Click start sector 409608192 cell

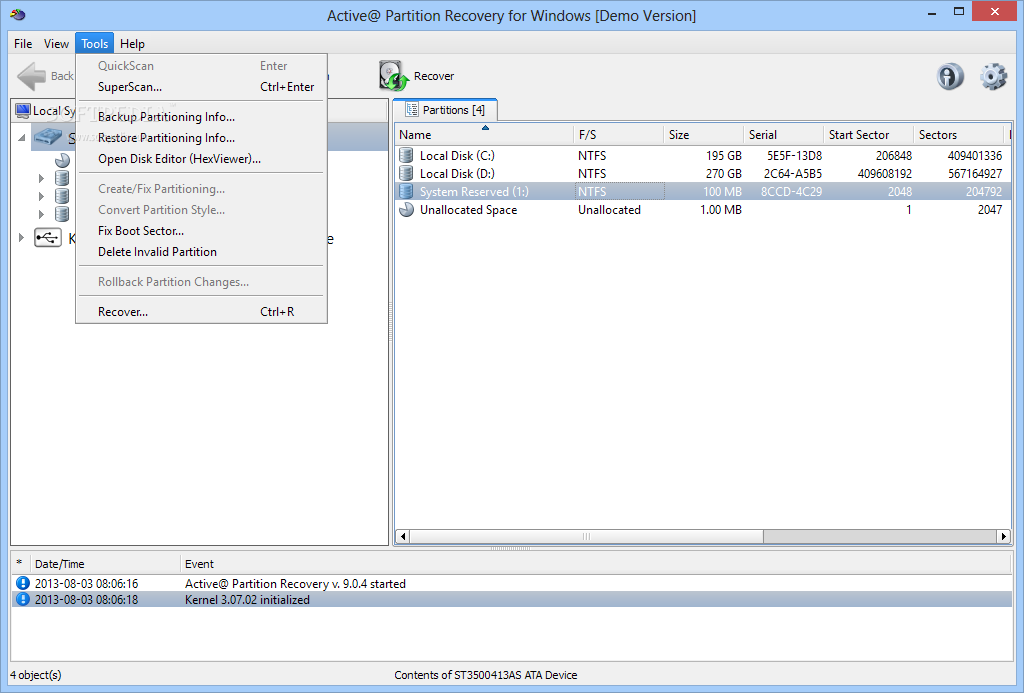(884, 173)
